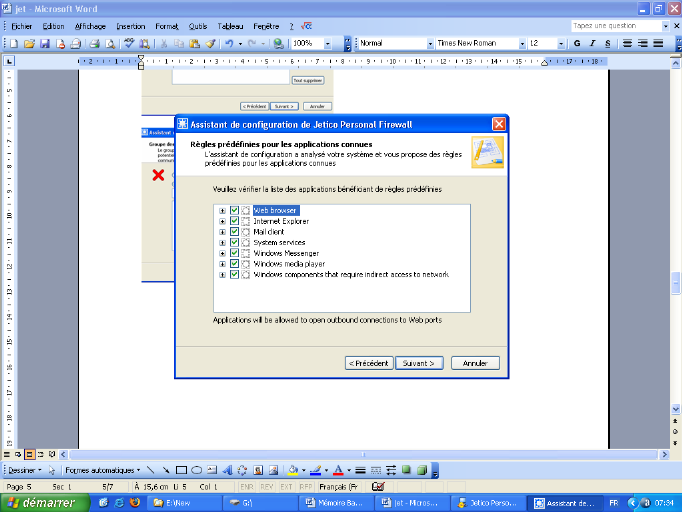Click the Format Painter brush icon
Screen dimensions: 682x512
click(211, 44)
